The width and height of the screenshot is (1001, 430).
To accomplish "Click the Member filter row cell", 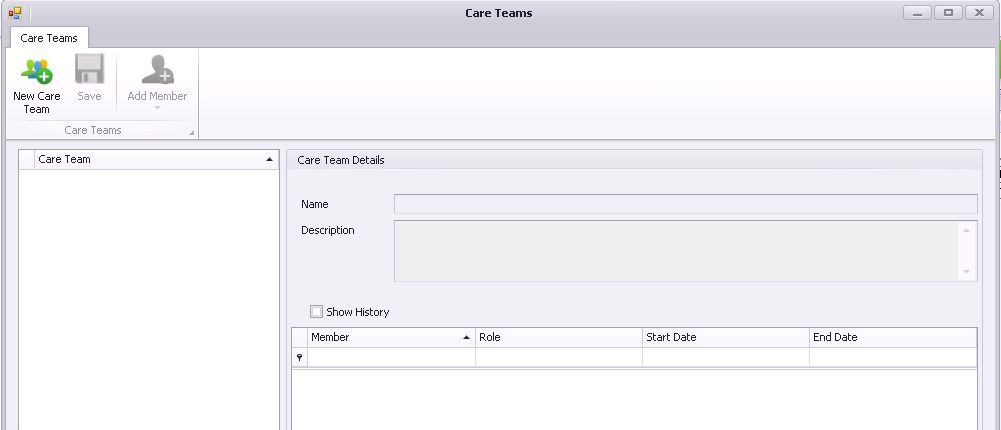I will coord(391,357).
